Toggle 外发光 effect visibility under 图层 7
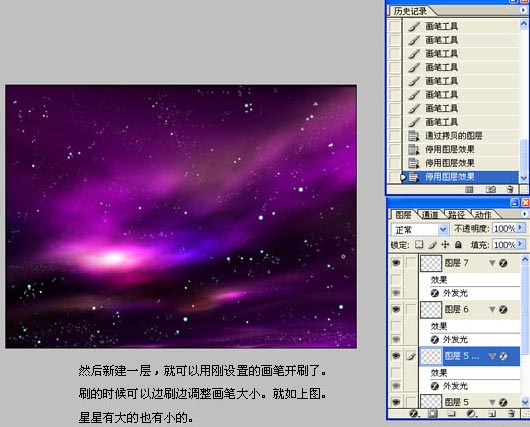This screenshot has width=530, height=427. tap(396, 292)
